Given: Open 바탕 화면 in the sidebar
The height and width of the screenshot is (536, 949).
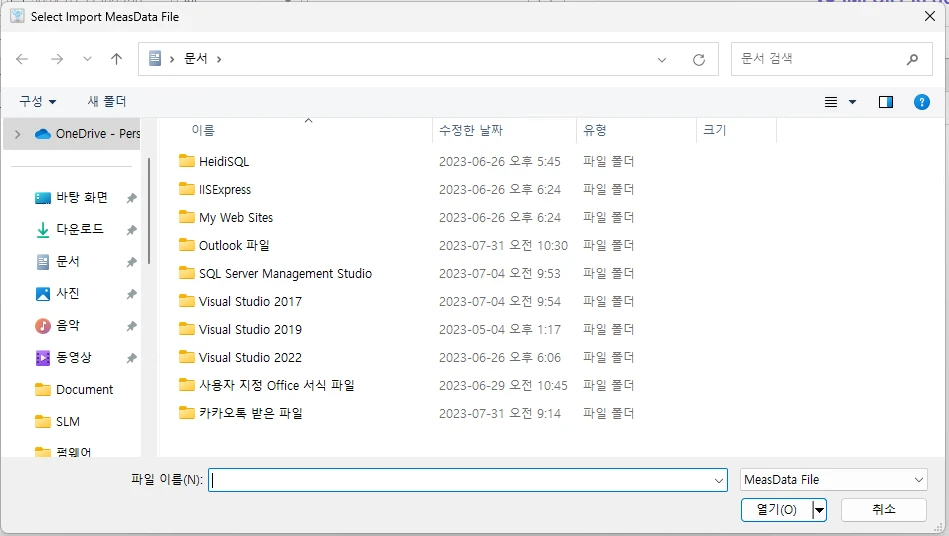Looking at the screenshot, I should (82, 197).
